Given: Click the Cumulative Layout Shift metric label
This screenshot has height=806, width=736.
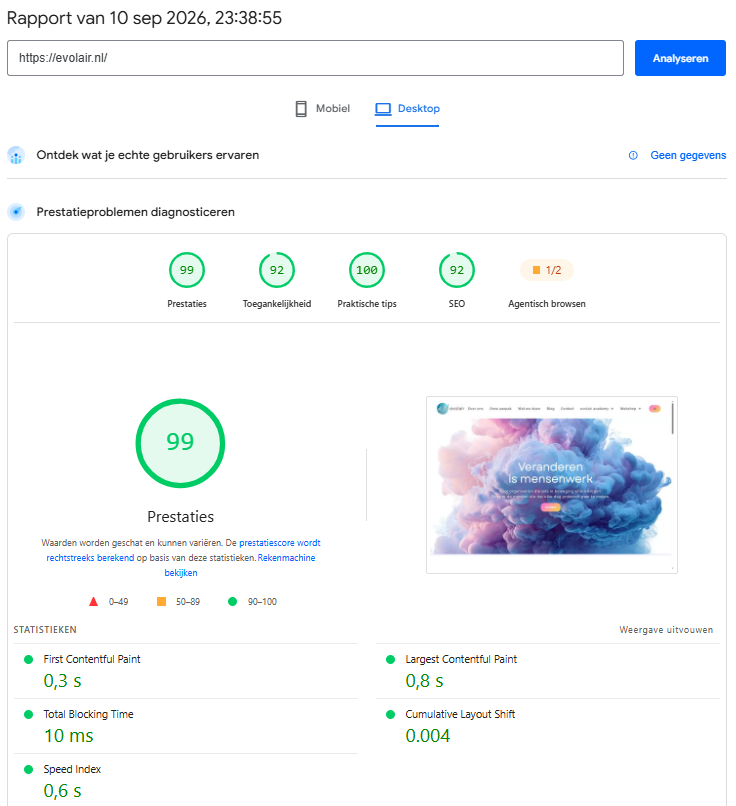Looking at the screenshot, I should [460, 714].
